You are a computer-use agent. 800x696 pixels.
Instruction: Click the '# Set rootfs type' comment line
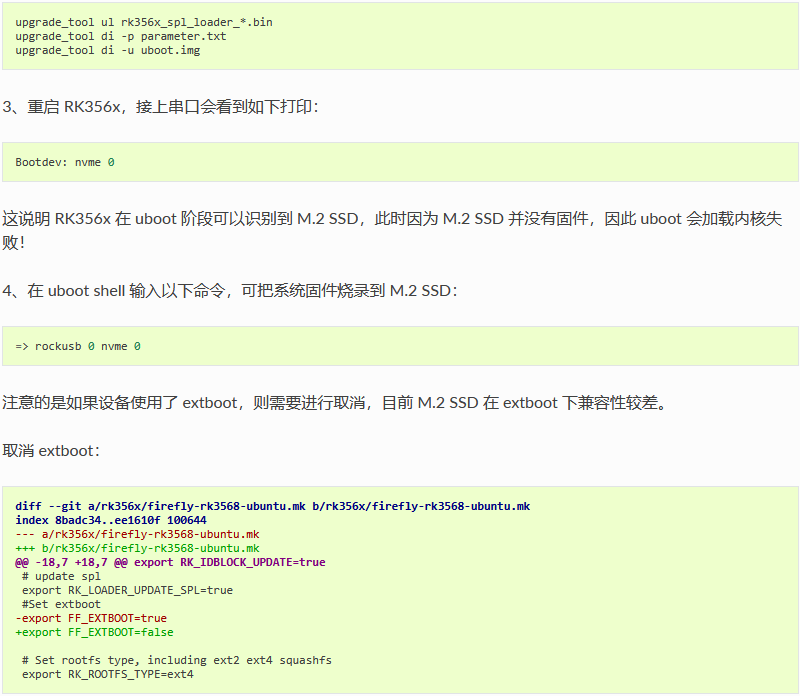(x=177, y=660)
